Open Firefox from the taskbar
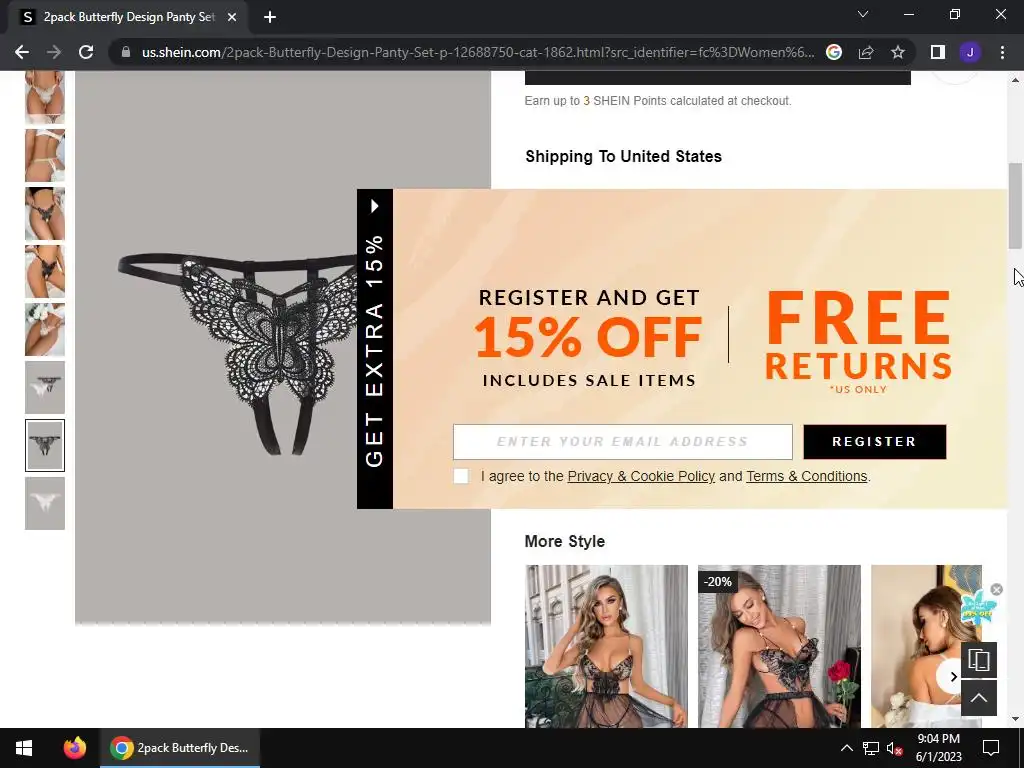 coord(74,748)
